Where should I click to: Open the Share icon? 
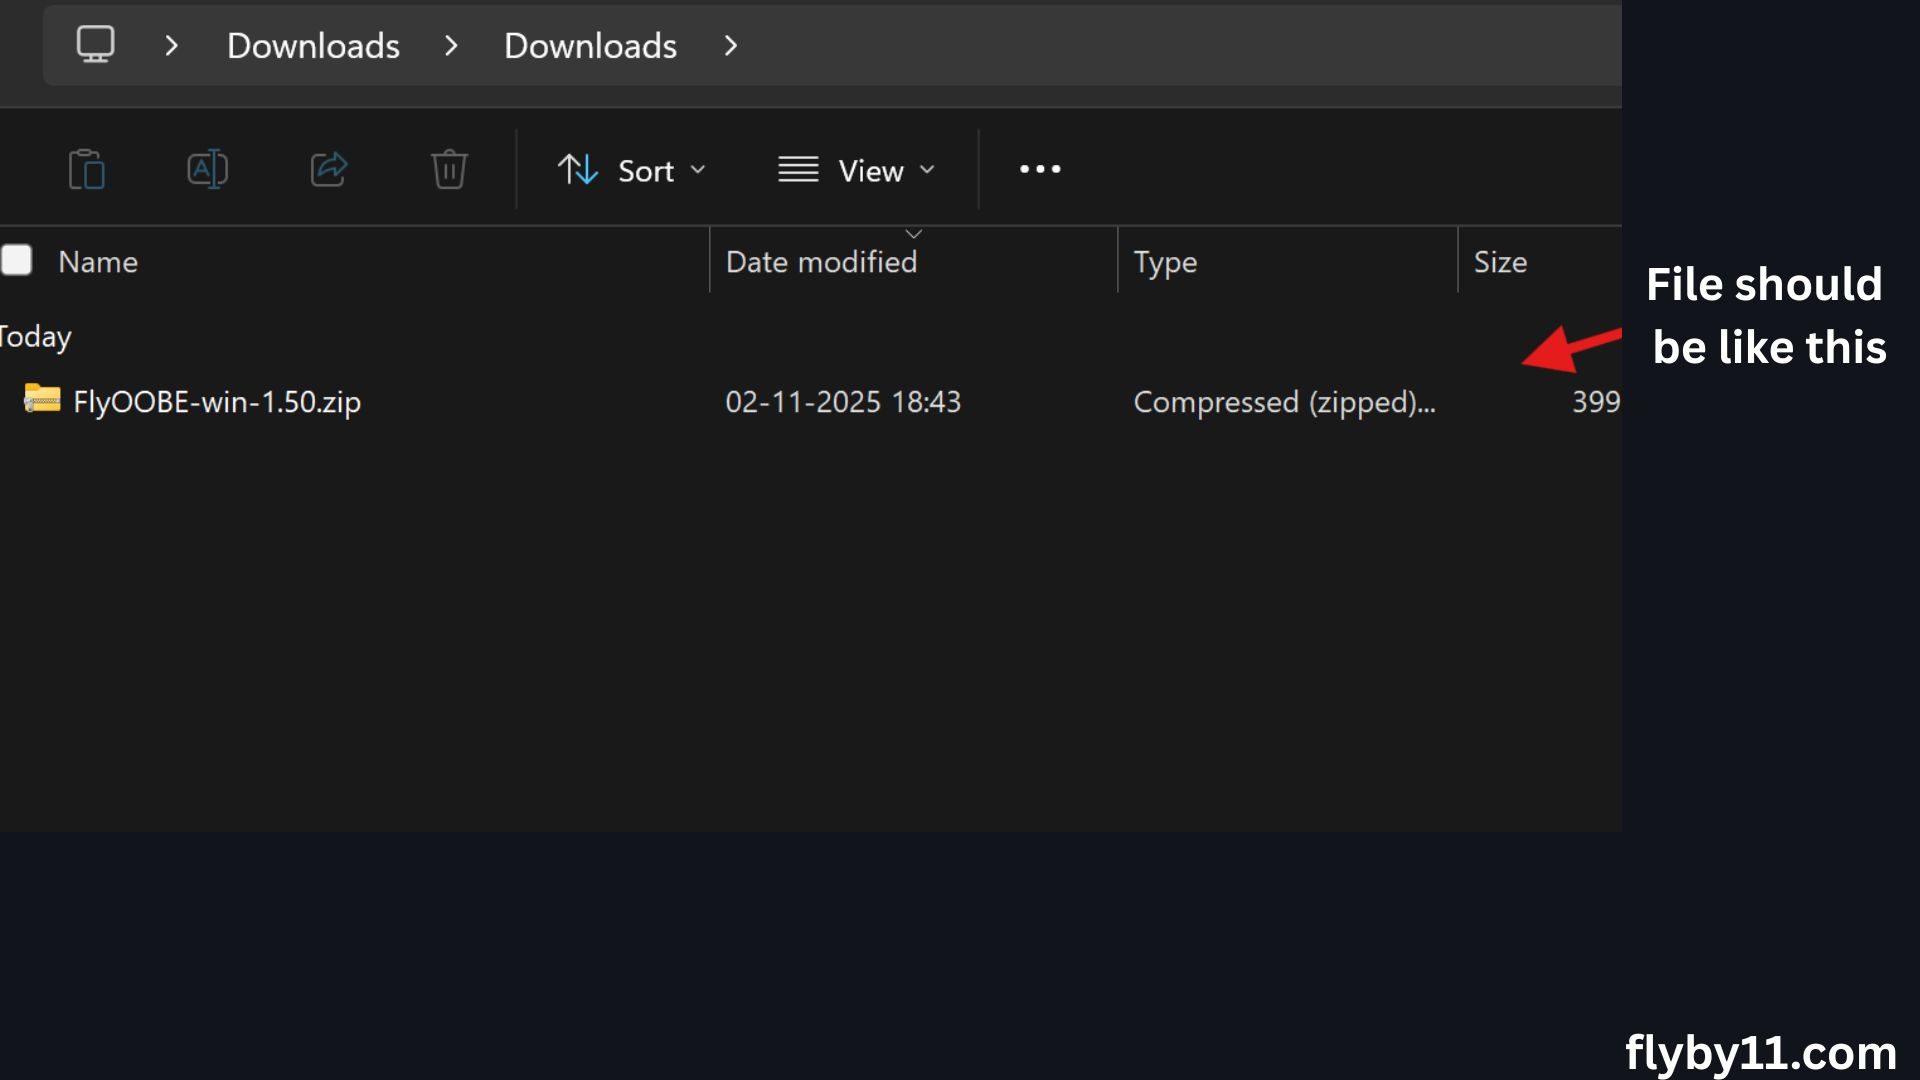tap(328, 169)
